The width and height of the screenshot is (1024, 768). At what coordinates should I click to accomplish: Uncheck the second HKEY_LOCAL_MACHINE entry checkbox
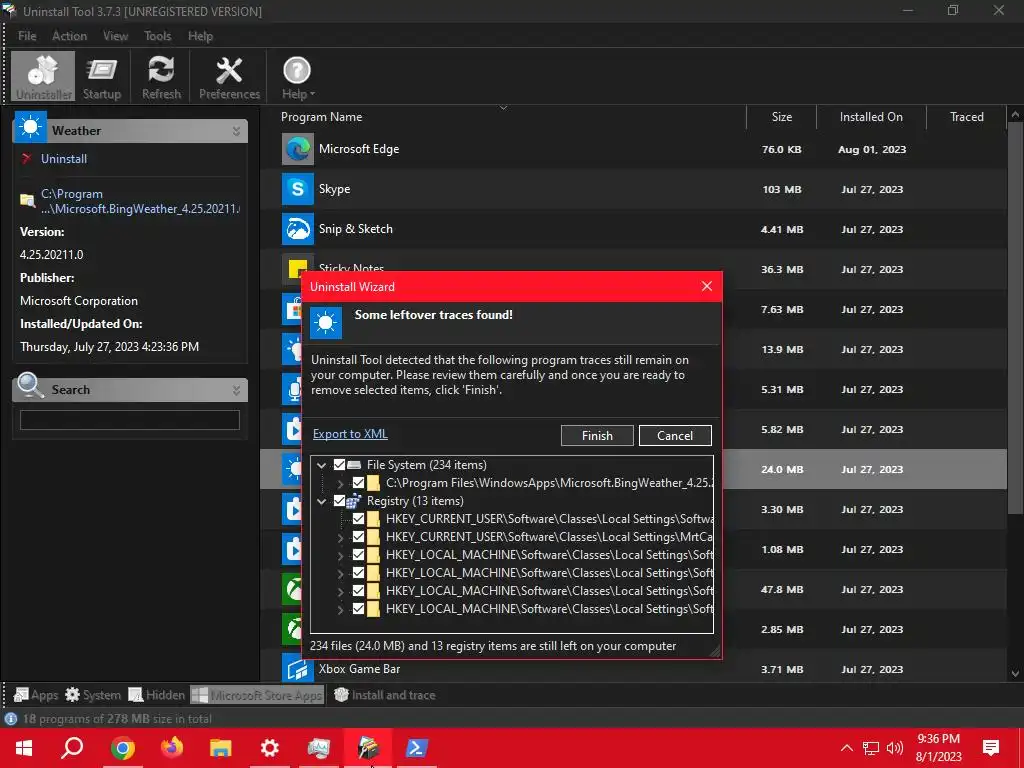click(359, 573)
